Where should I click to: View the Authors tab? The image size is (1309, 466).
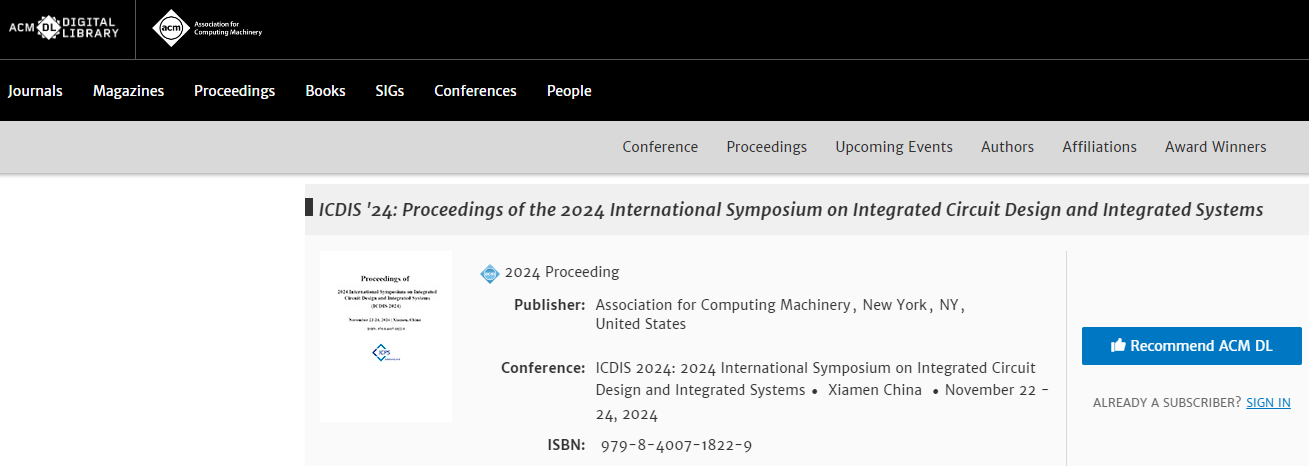coord(1007,147)
